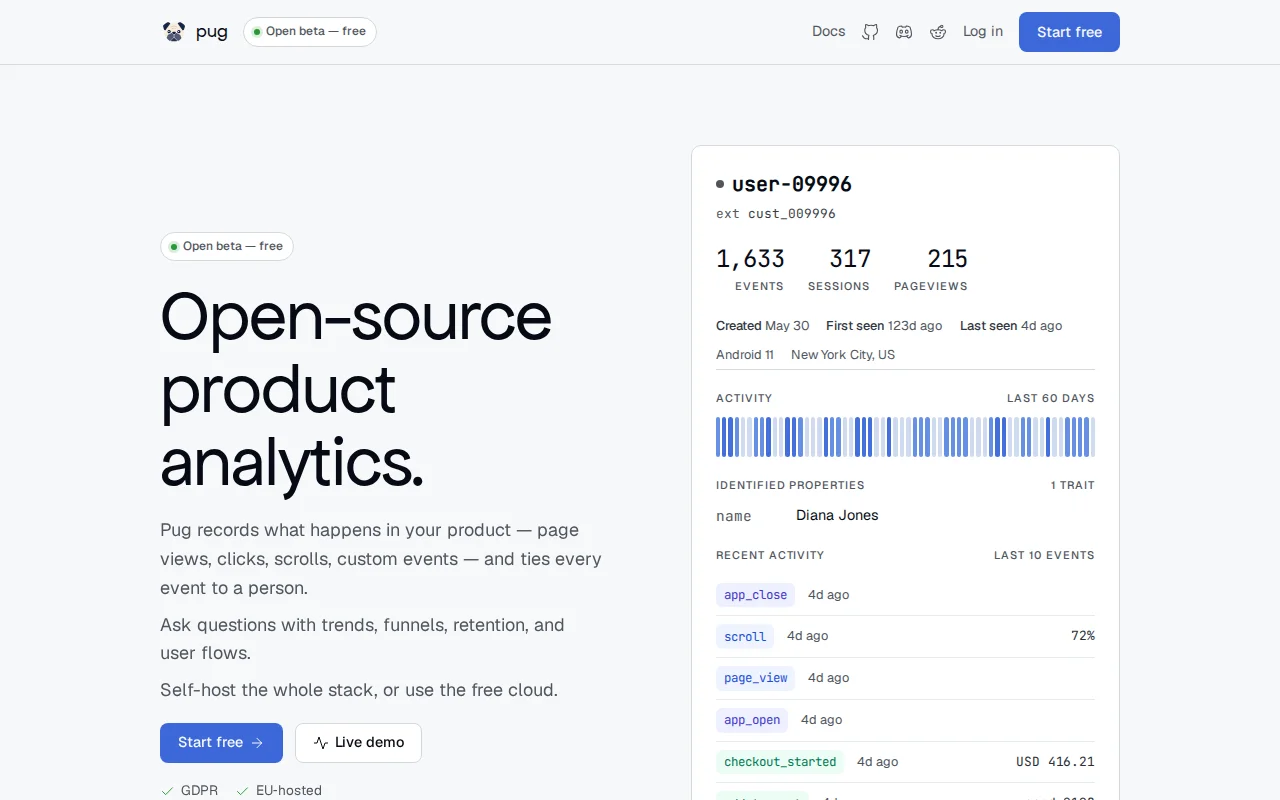Viewport: 1280px width, 800px height.
Task: Click the pug brand name text
Action: coord(212,32)
